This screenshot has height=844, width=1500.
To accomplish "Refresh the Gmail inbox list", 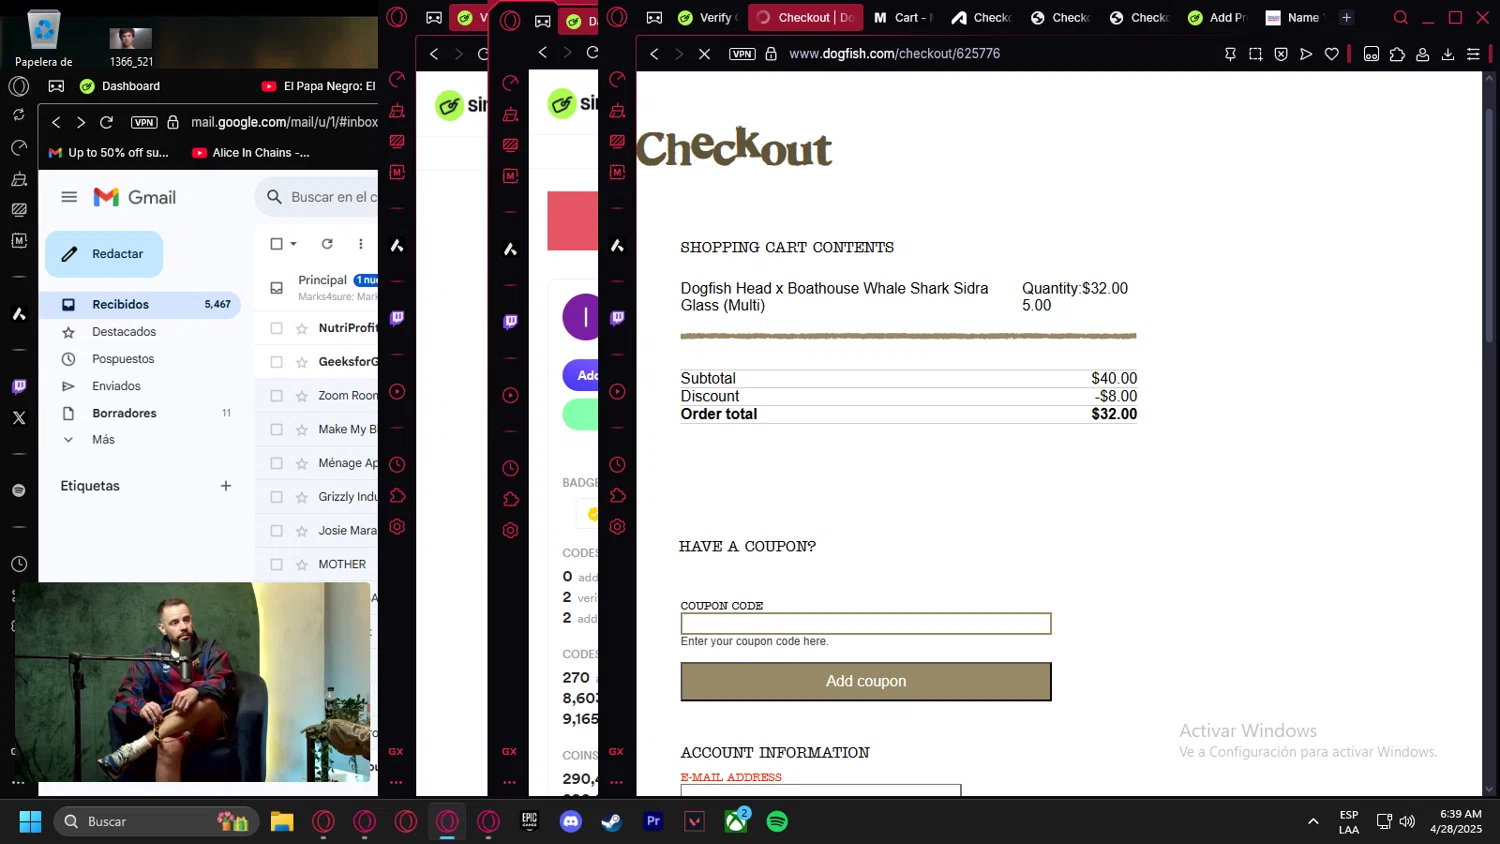I will [327, 244].
